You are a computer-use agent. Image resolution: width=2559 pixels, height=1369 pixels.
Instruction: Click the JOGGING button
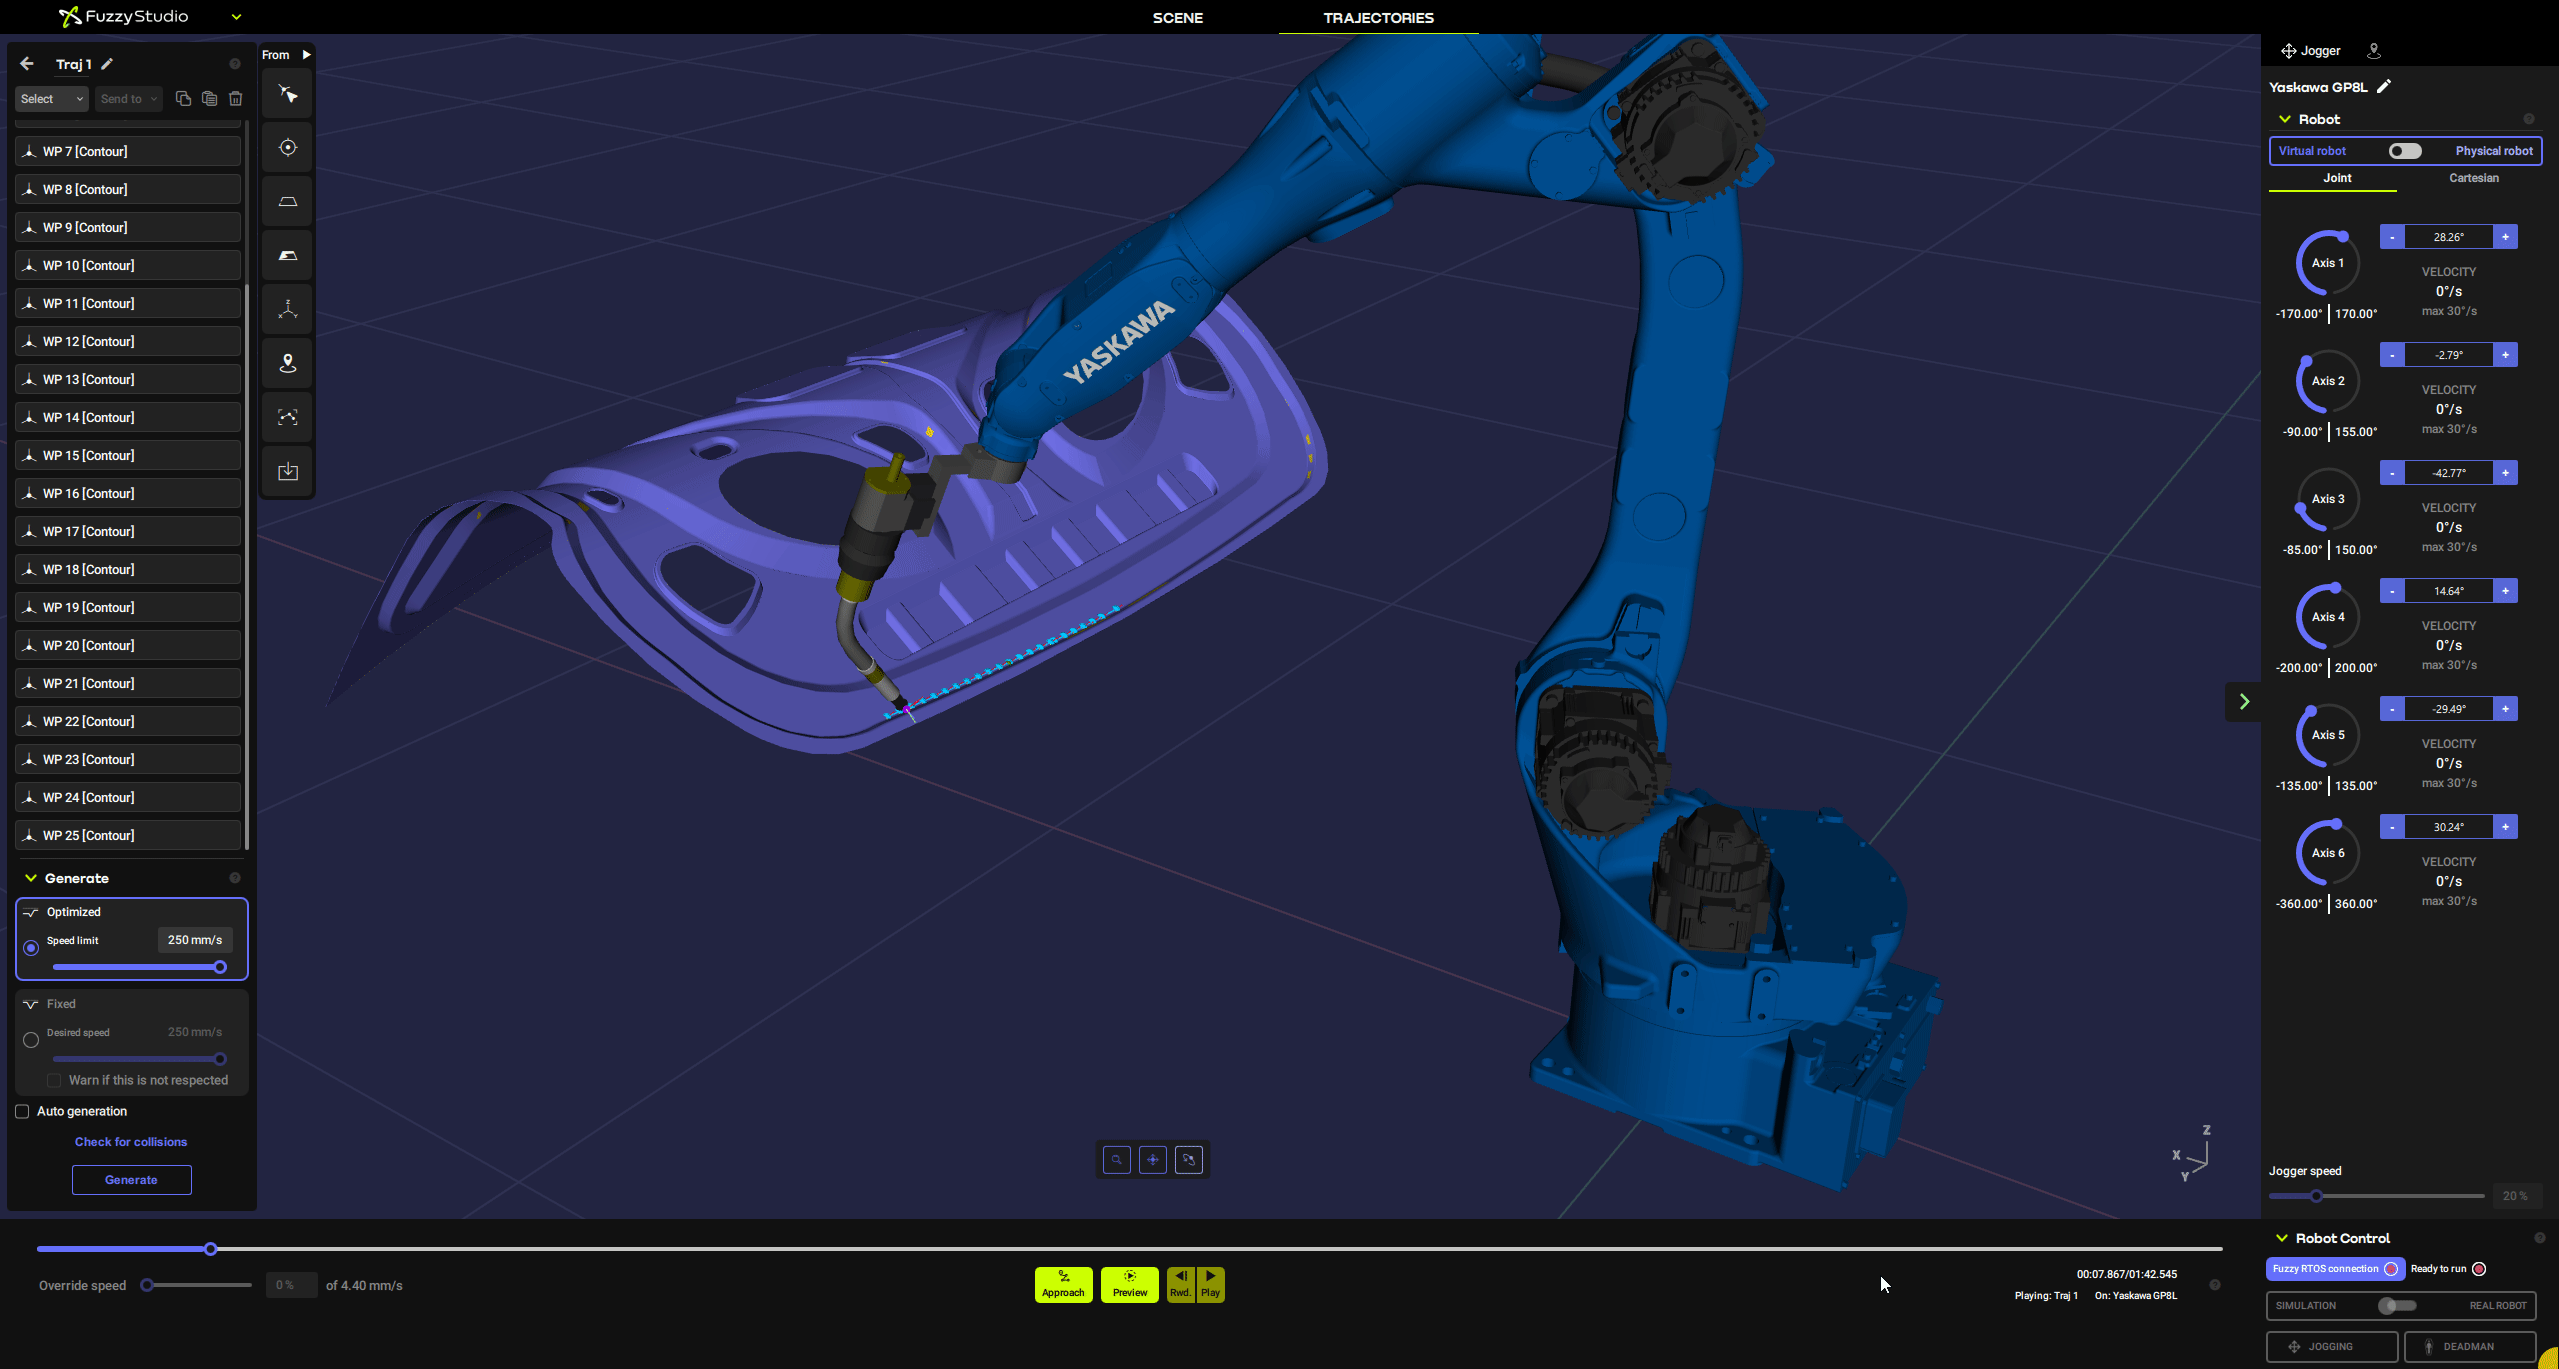point(2331,1347)
